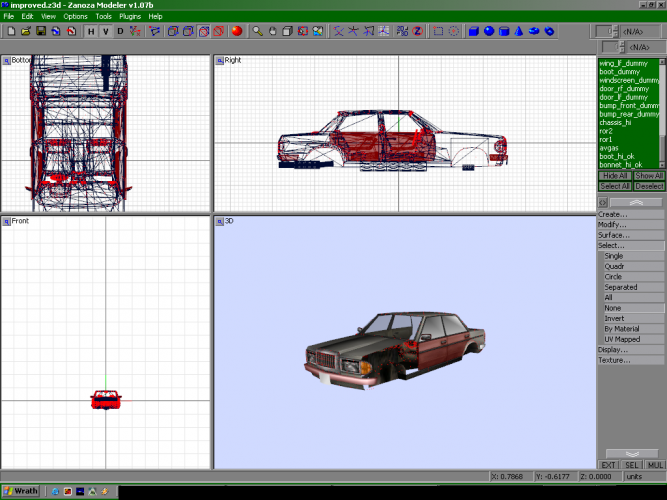Toggle the V axis lock button
This screenshot has height=500, width=667.
pyautogui.click(x=106, y=31)
